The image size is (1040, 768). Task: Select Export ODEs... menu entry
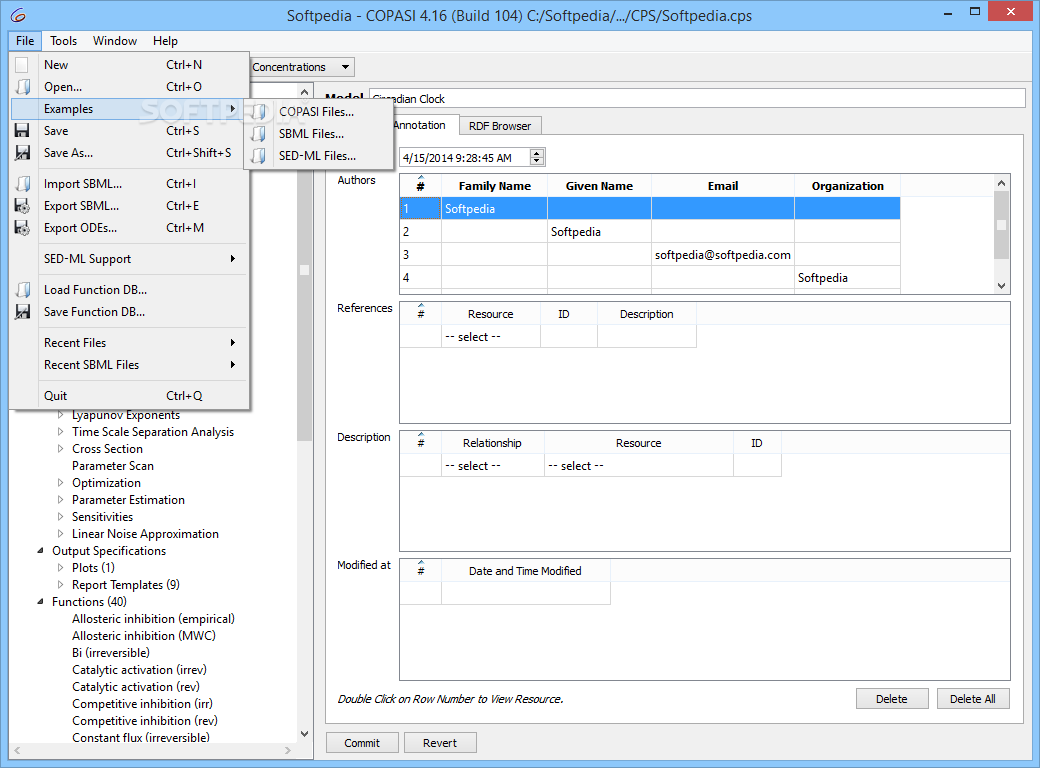pyautogui.click(x=129, y=227)
